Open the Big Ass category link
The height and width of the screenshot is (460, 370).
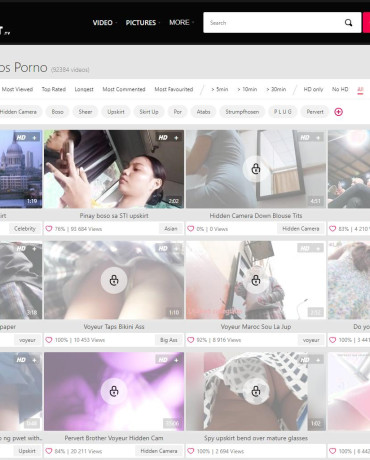click(x=169, y=340)
